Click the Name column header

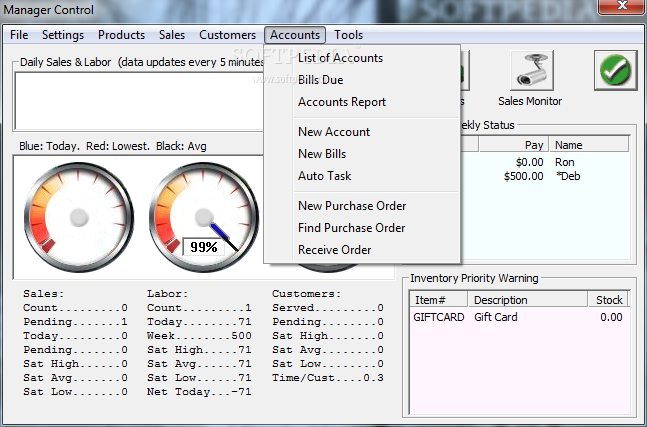[589, 145]
